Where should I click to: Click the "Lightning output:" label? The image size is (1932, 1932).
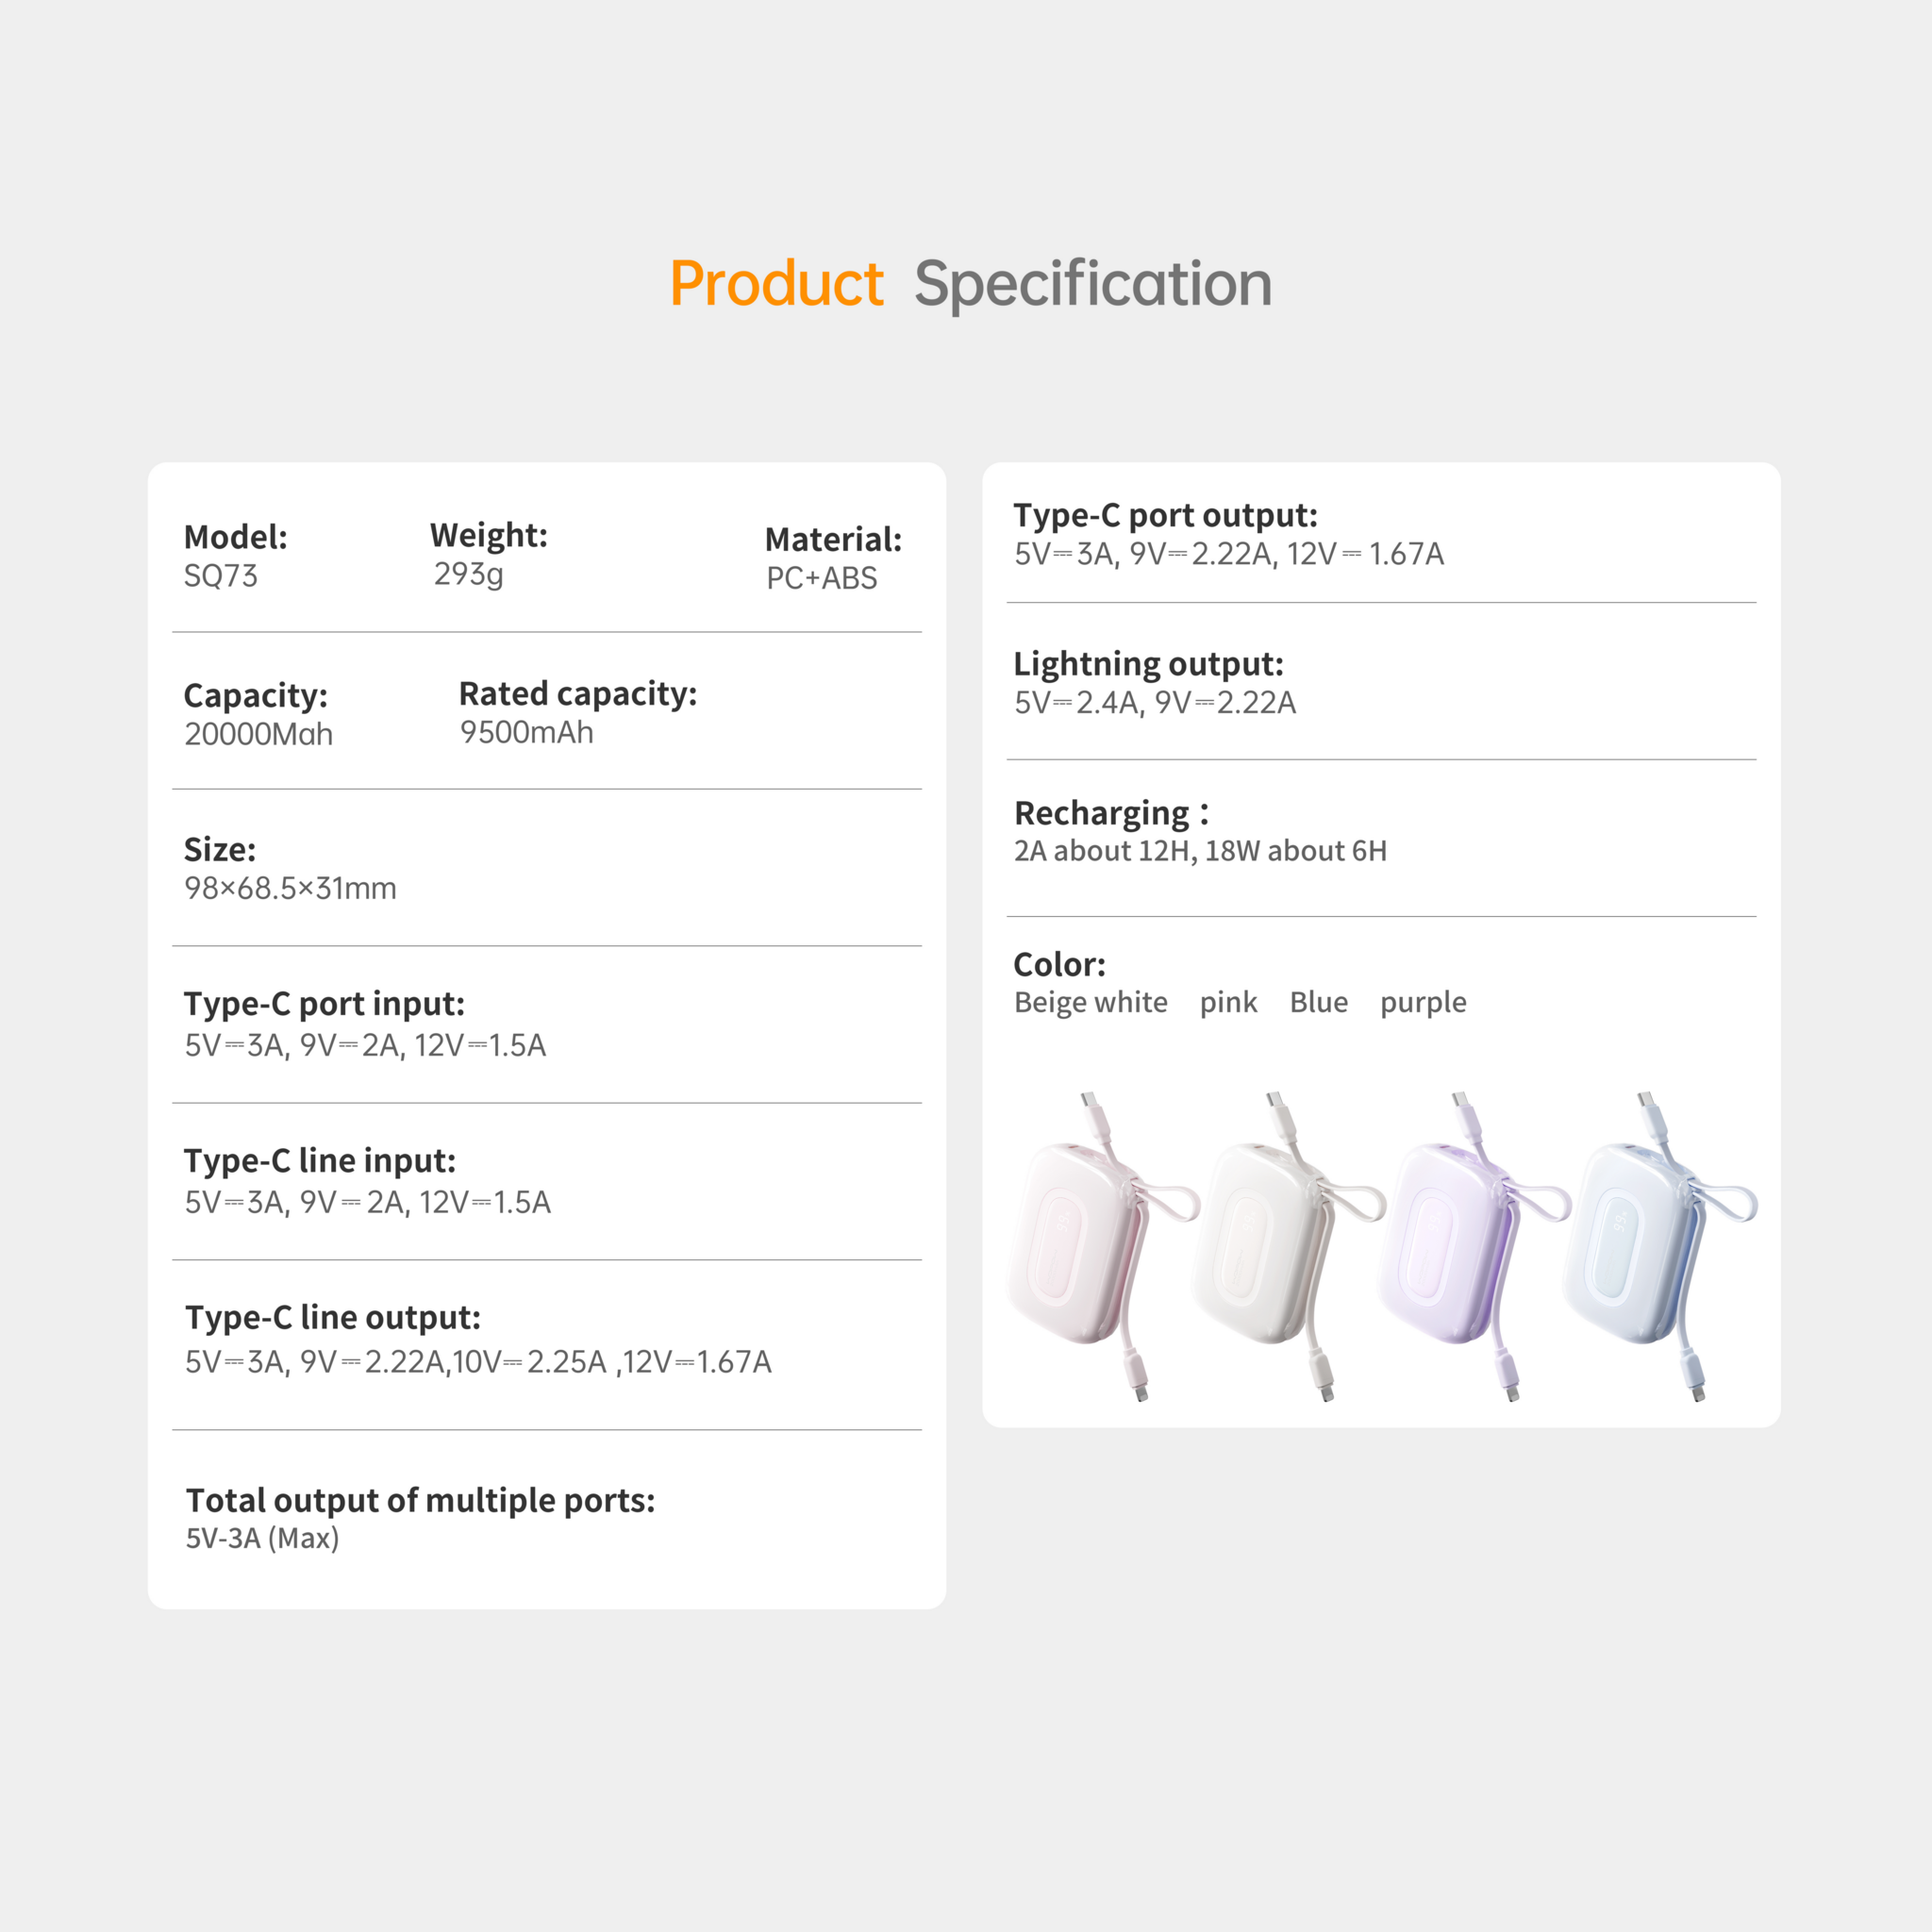click(1148, 664)
